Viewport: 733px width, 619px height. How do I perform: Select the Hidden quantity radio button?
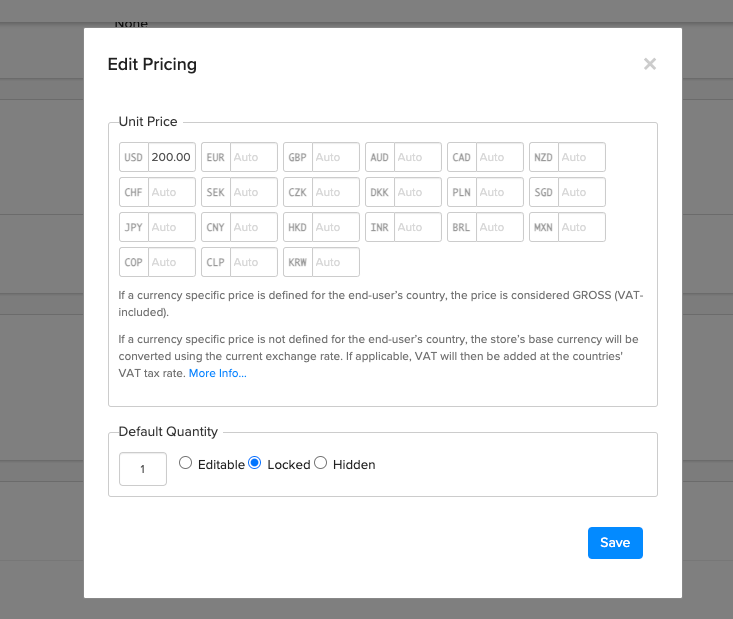pos(321,463)
